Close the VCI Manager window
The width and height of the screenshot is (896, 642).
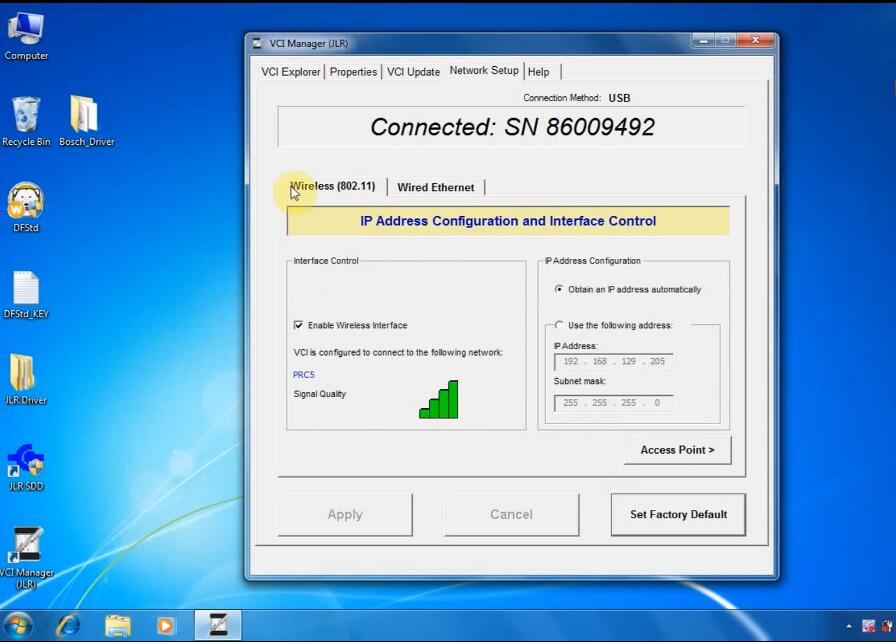[x=755, y=41]
